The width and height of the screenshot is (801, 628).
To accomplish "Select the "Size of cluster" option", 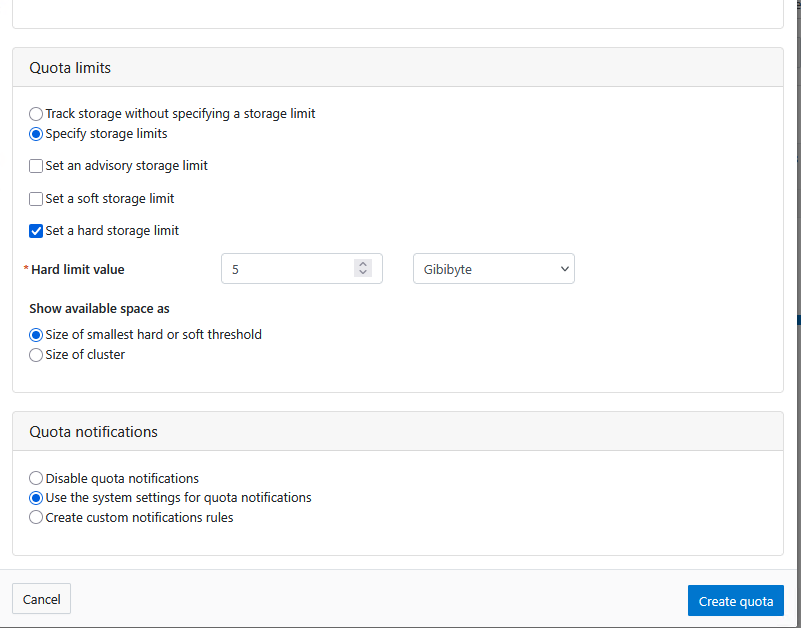I will pos(36,354).
